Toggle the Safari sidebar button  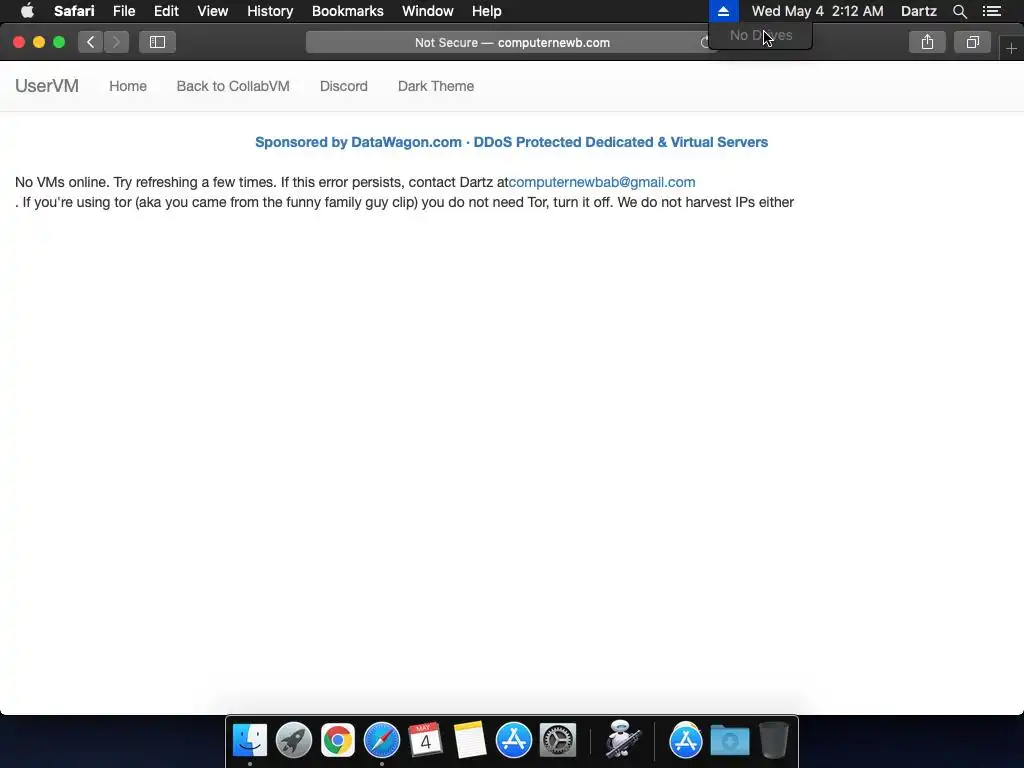(157, 42)
